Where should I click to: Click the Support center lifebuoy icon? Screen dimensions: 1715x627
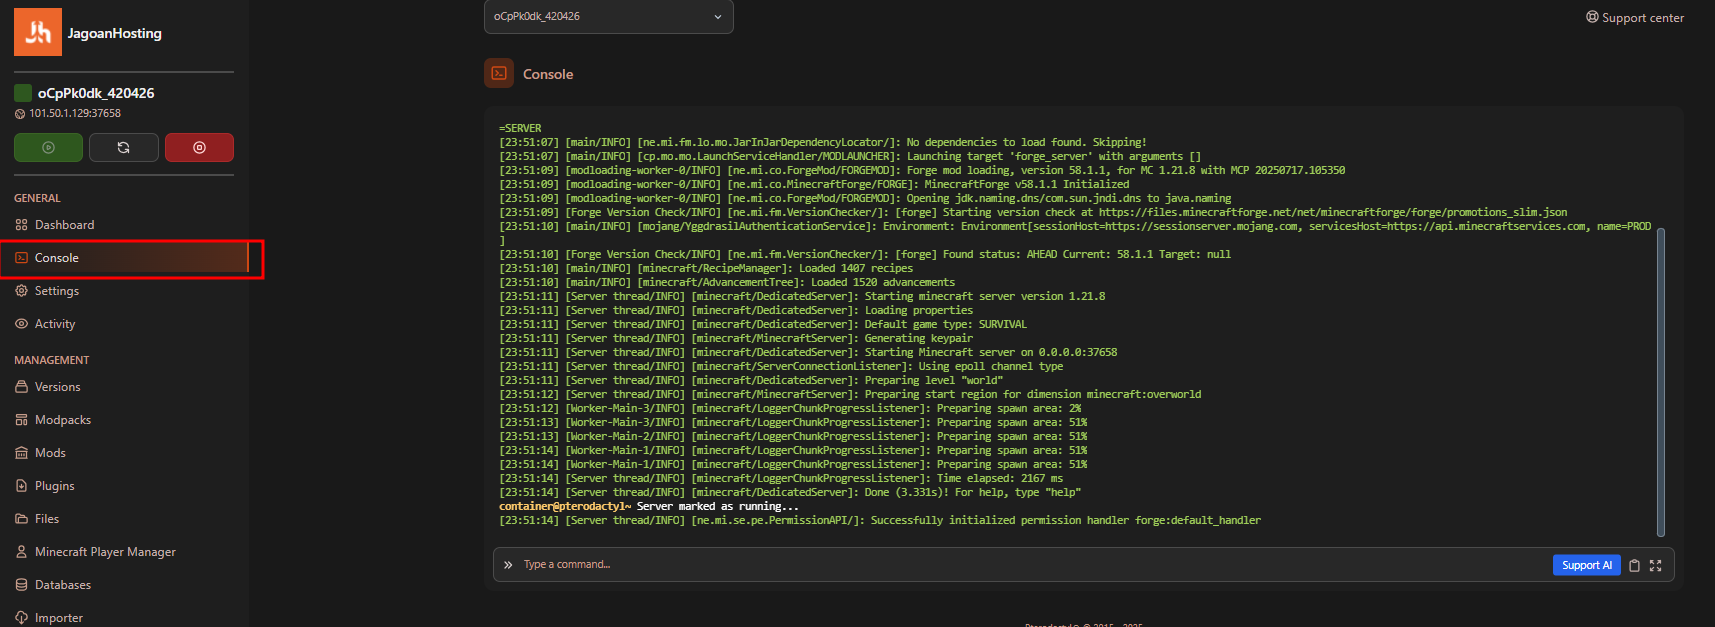tap(1592, 17)
